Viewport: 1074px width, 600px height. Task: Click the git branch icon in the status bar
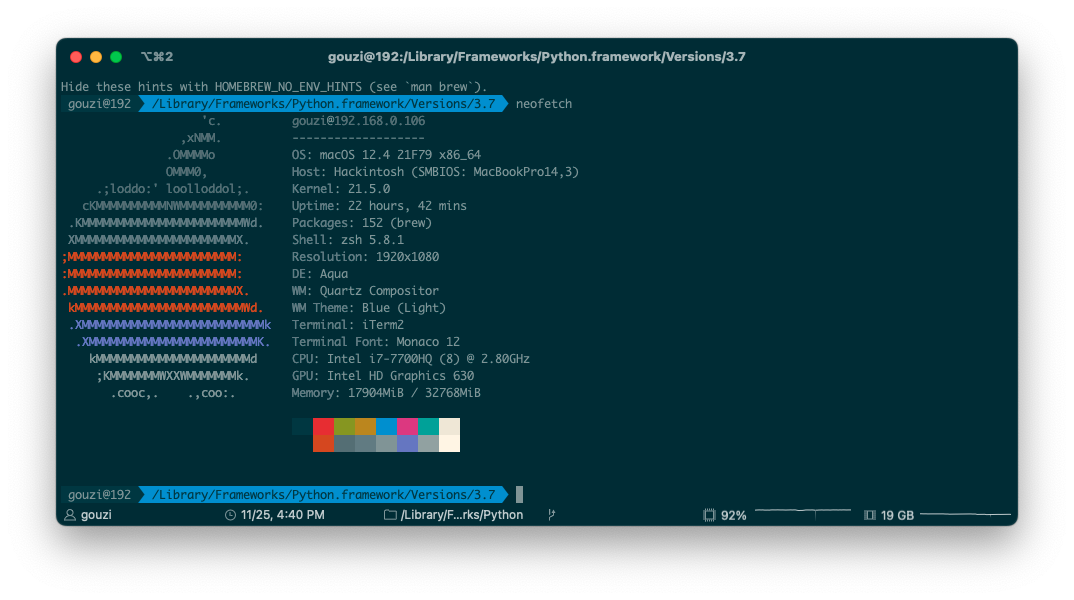(x=551, y=514)
